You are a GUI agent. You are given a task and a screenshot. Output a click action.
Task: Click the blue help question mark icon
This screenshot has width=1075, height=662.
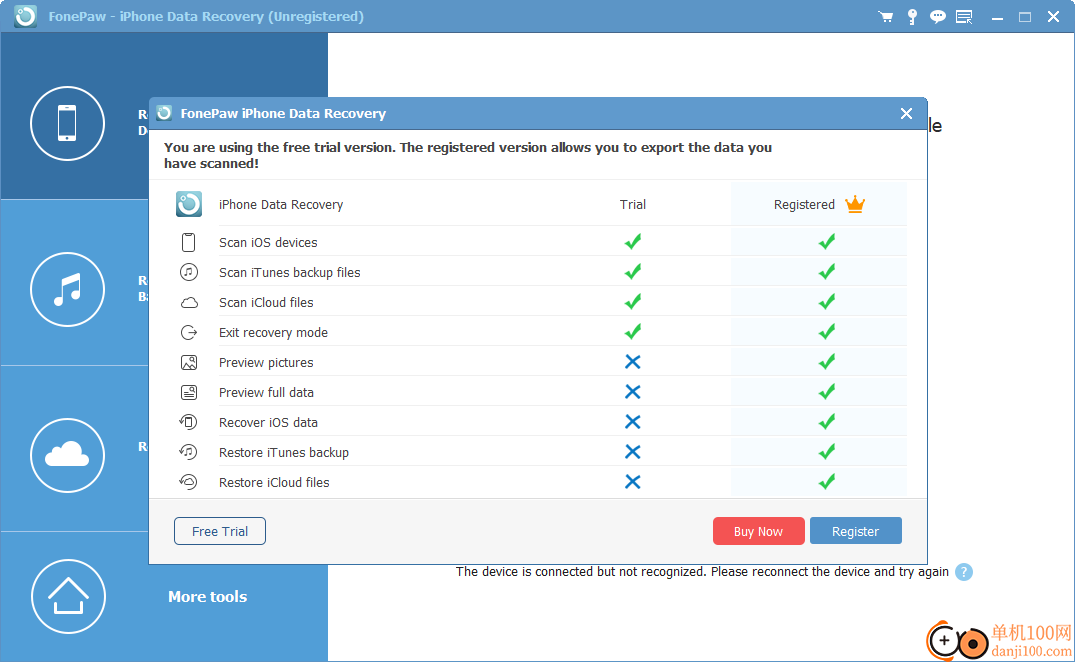[x=963, y=572]
